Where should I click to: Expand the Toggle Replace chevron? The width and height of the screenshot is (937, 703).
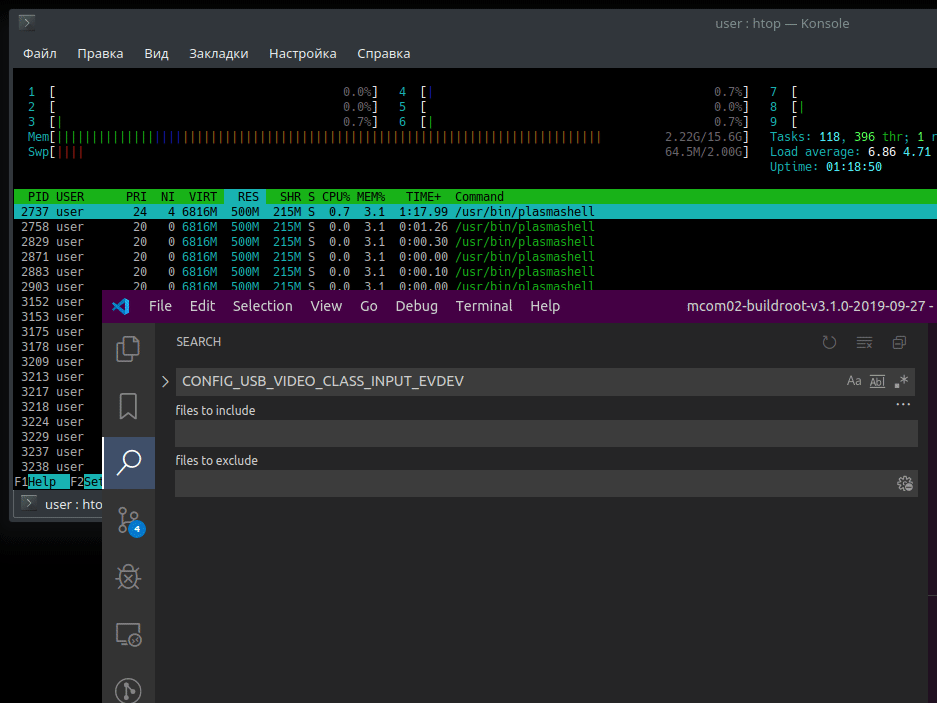(166, 381)
